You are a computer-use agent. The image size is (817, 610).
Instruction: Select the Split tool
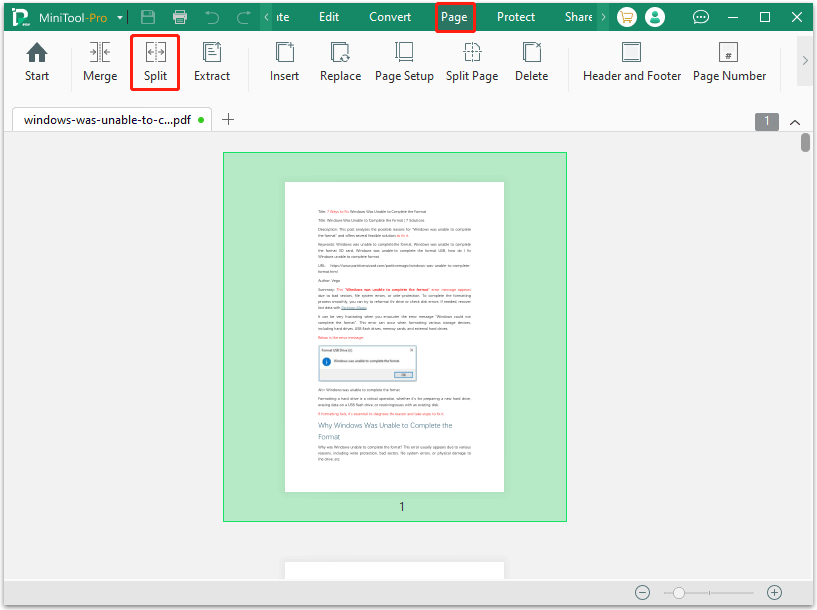(x=154, y=62)
